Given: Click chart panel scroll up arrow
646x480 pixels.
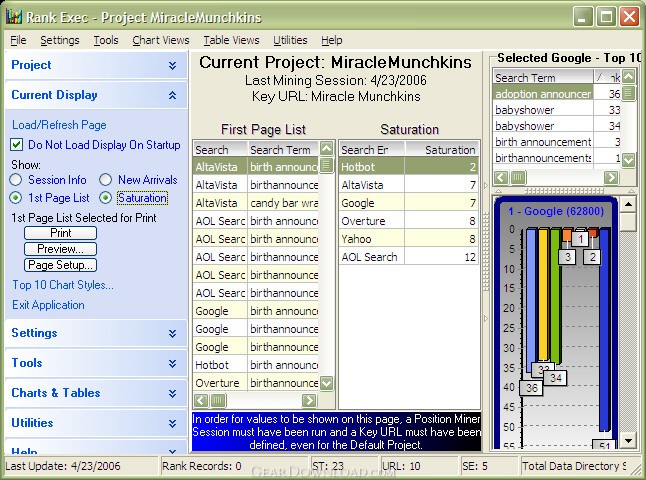Looking at the screenshot, I should pyautogui.click(x=628, y=204).
